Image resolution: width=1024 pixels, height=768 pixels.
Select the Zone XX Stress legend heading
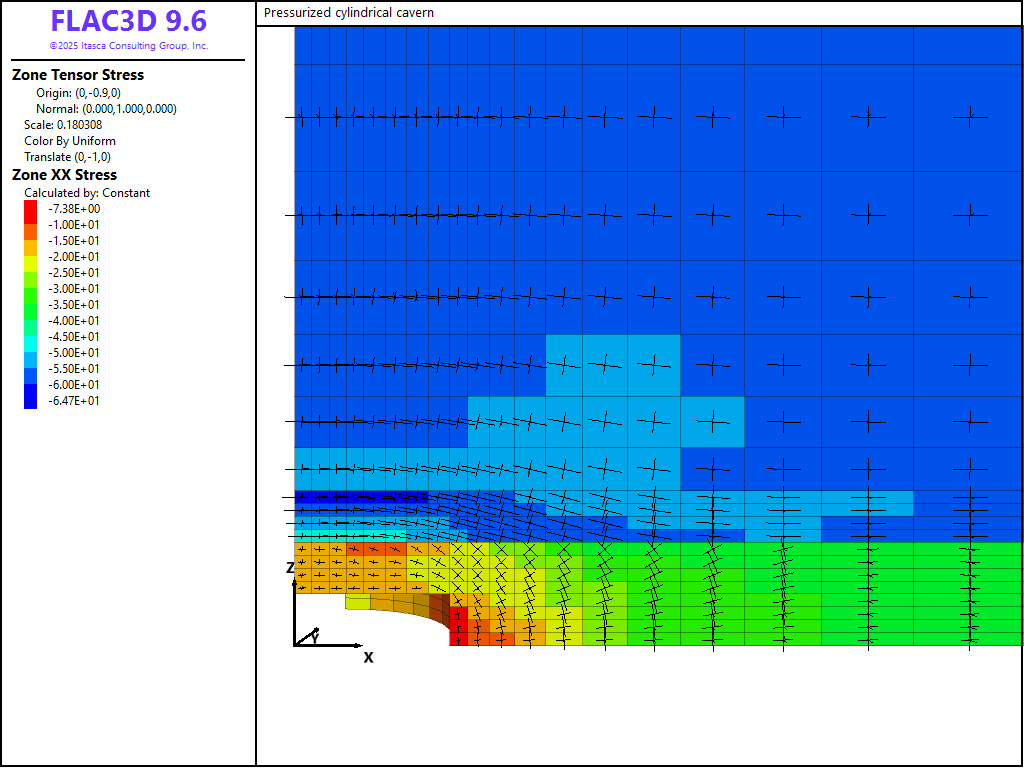[x=64, y=175]
